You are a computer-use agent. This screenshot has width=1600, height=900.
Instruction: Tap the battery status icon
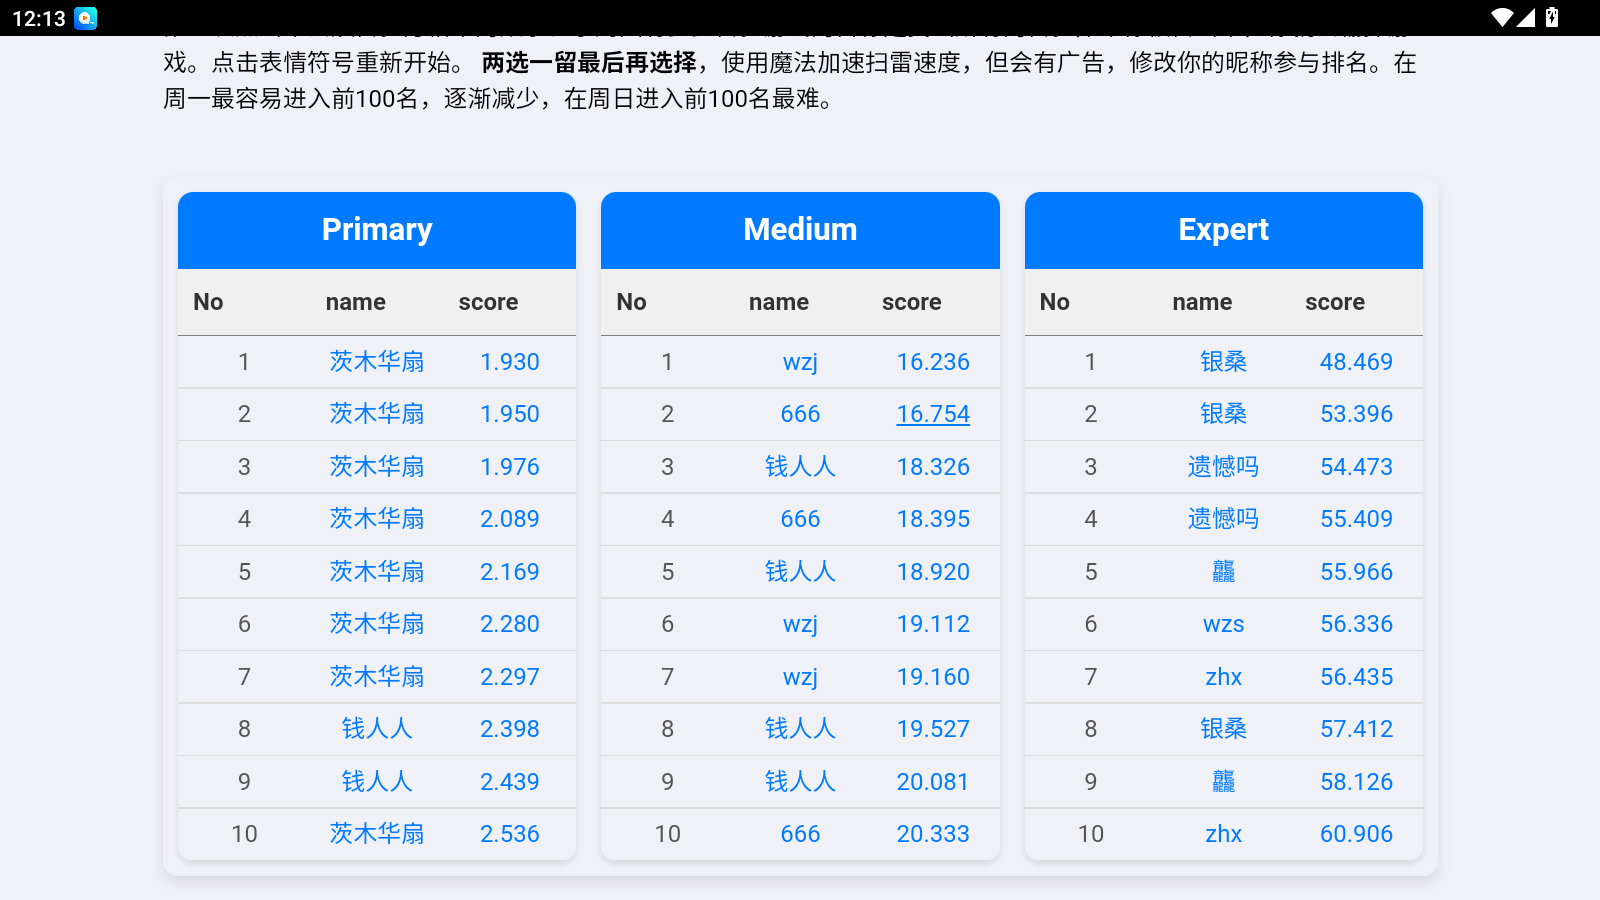pyautogui.click(x=1552, y=18)
